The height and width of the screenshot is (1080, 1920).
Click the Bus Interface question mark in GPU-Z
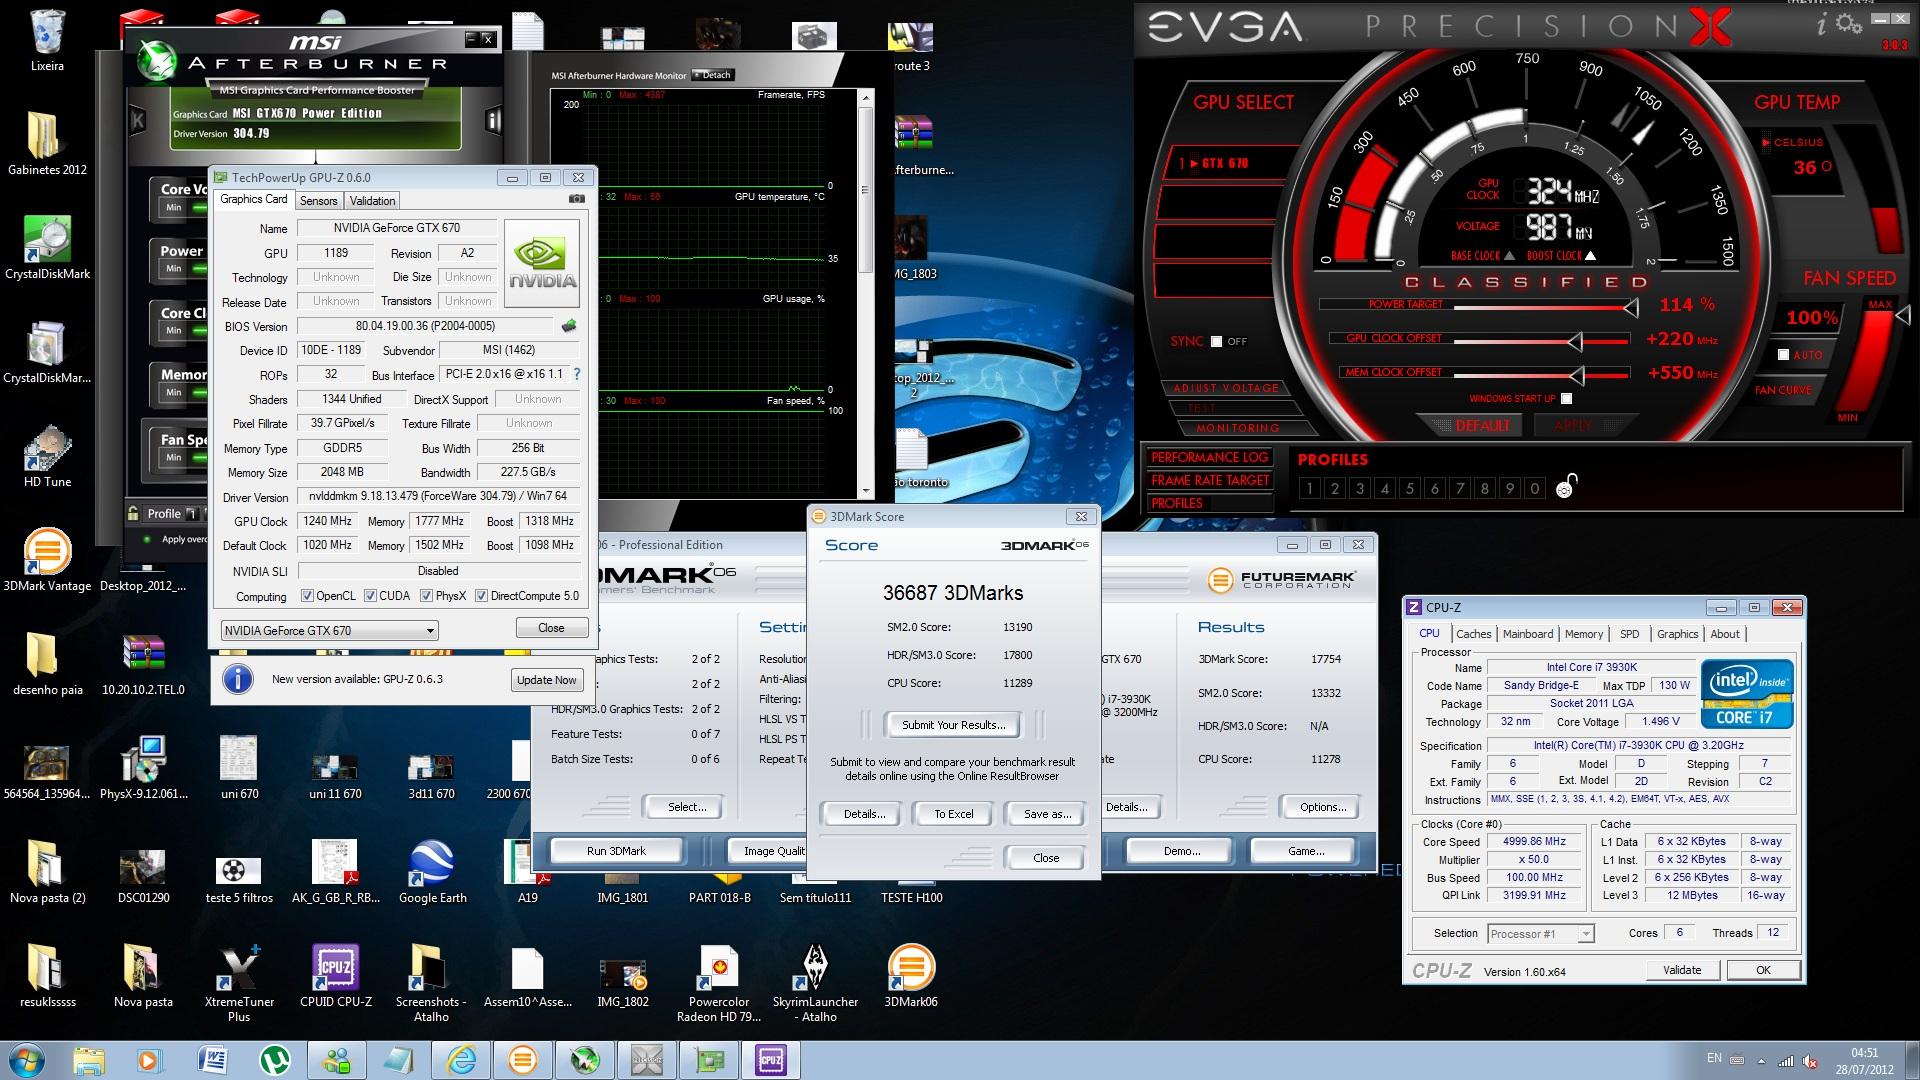pyautogui.click(x=576, y=374)
